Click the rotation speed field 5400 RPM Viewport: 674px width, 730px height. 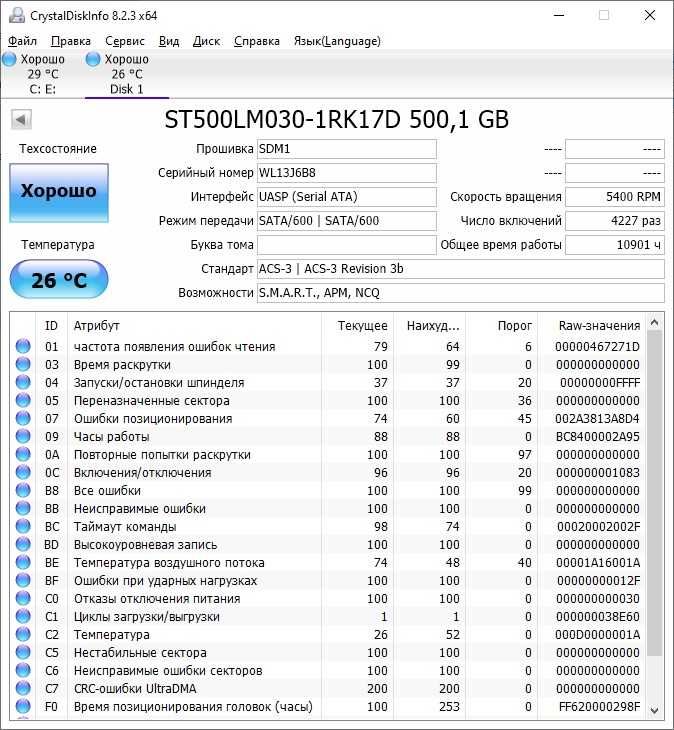tap(614, 197)
